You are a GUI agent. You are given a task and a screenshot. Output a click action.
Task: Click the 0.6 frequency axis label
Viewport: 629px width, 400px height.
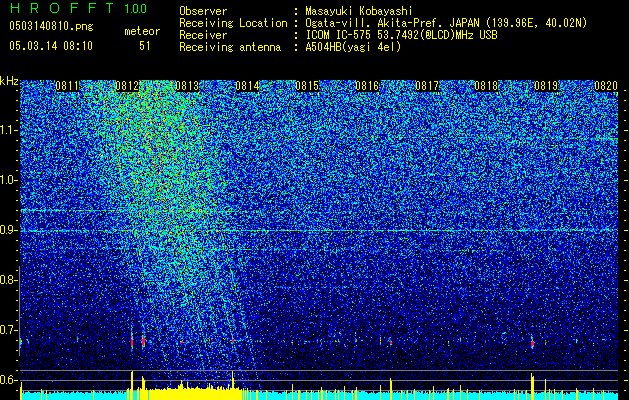click(x=9, y=380)
